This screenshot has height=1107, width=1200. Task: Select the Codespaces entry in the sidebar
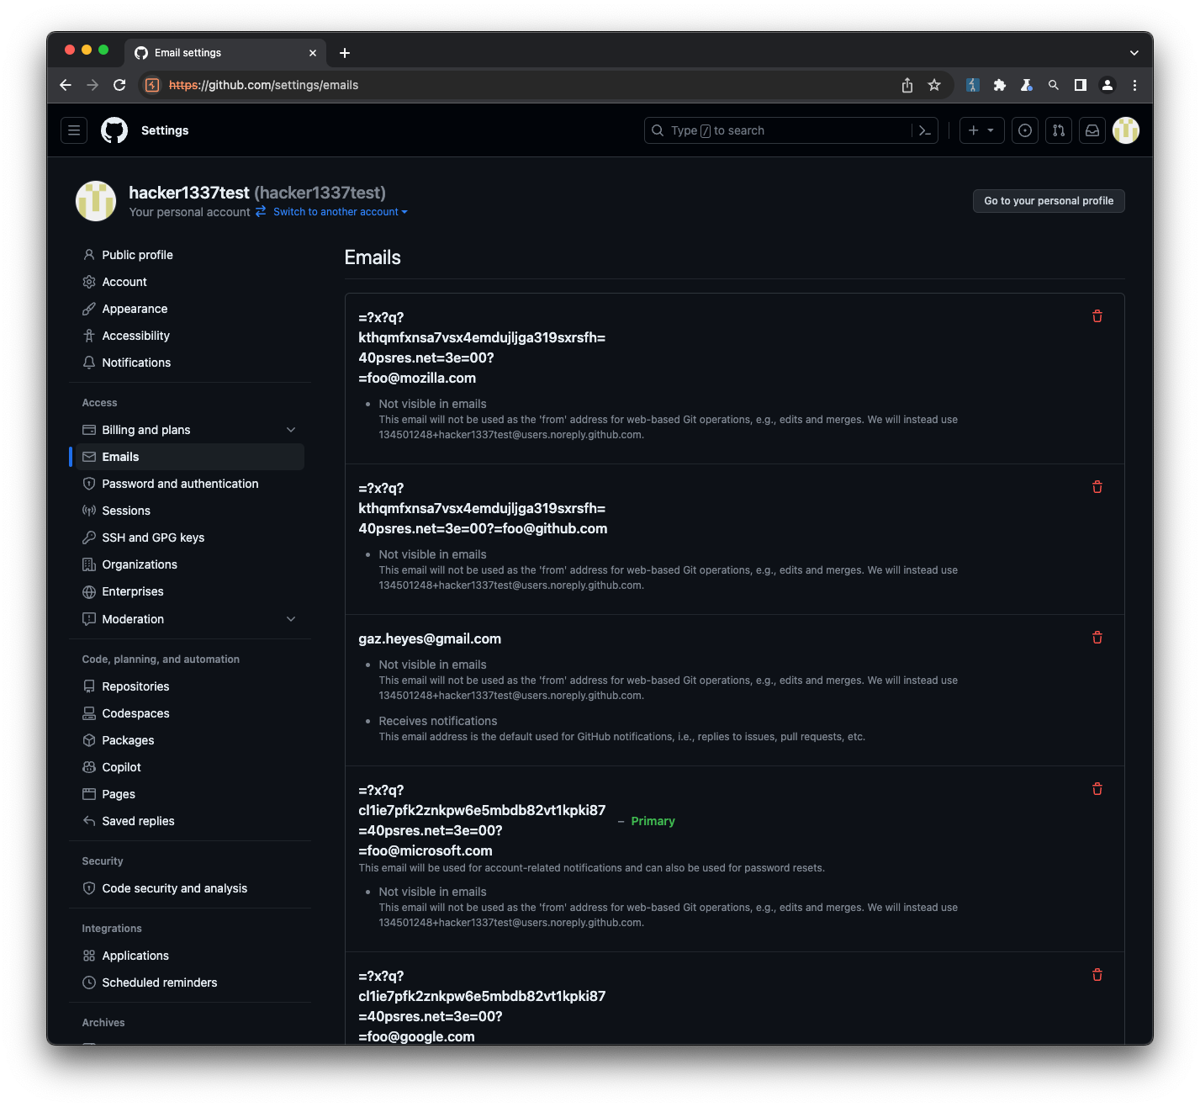click(x=135, y=713)
